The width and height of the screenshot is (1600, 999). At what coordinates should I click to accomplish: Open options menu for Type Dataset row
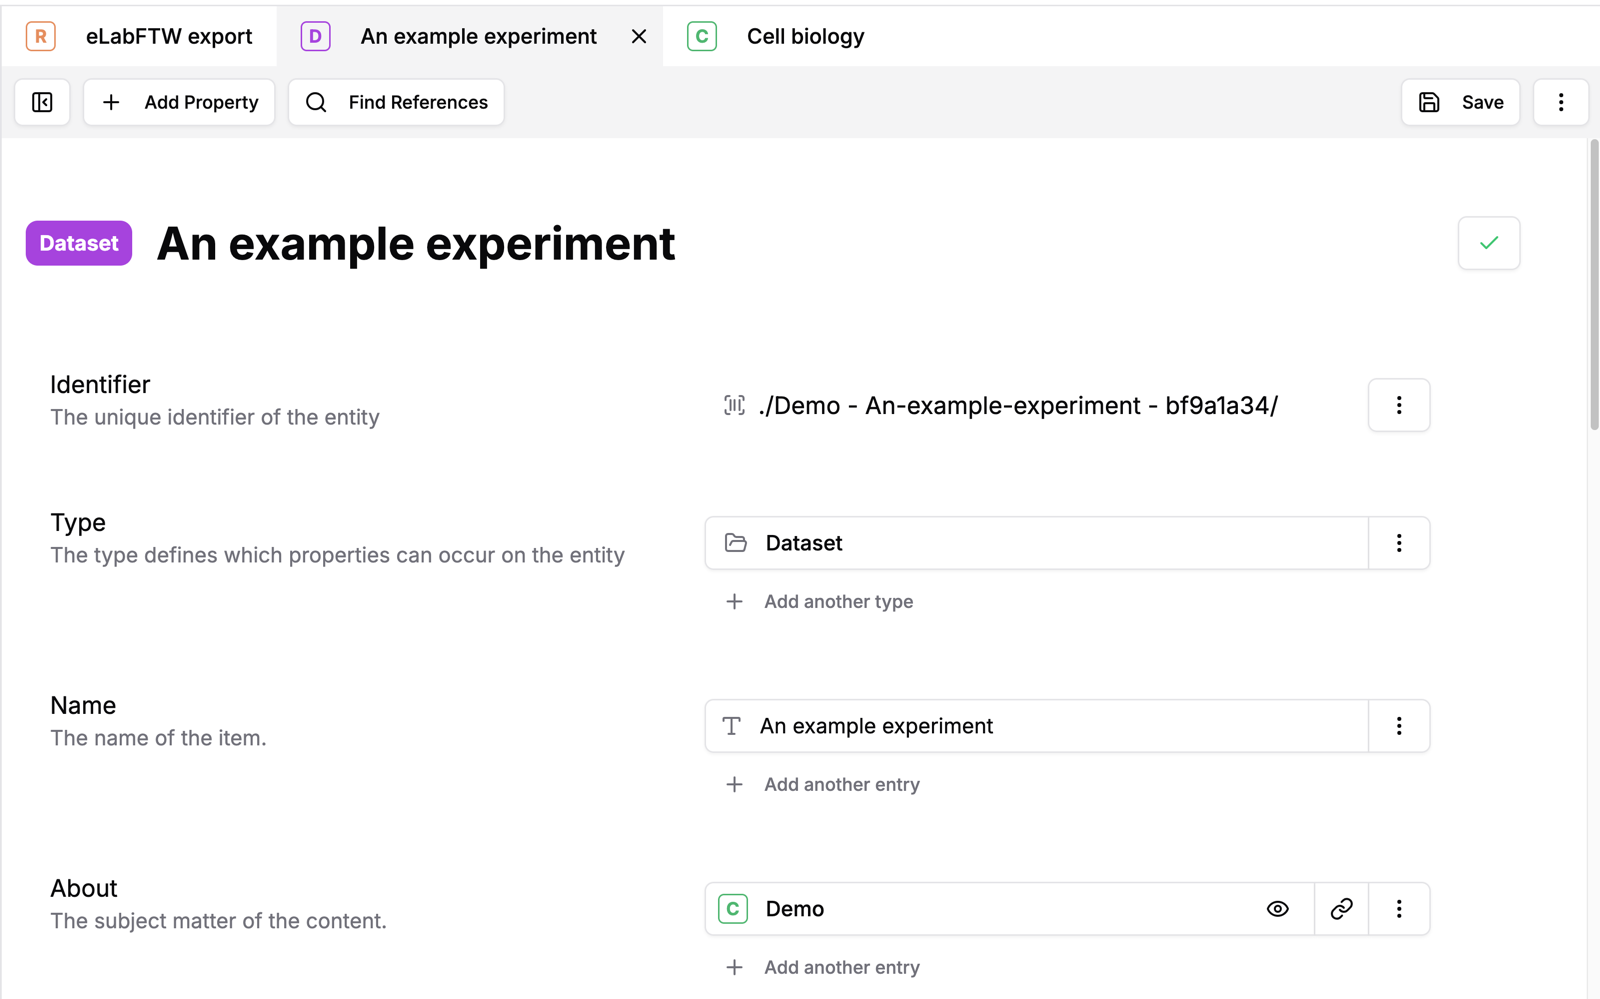[1398, 543]
